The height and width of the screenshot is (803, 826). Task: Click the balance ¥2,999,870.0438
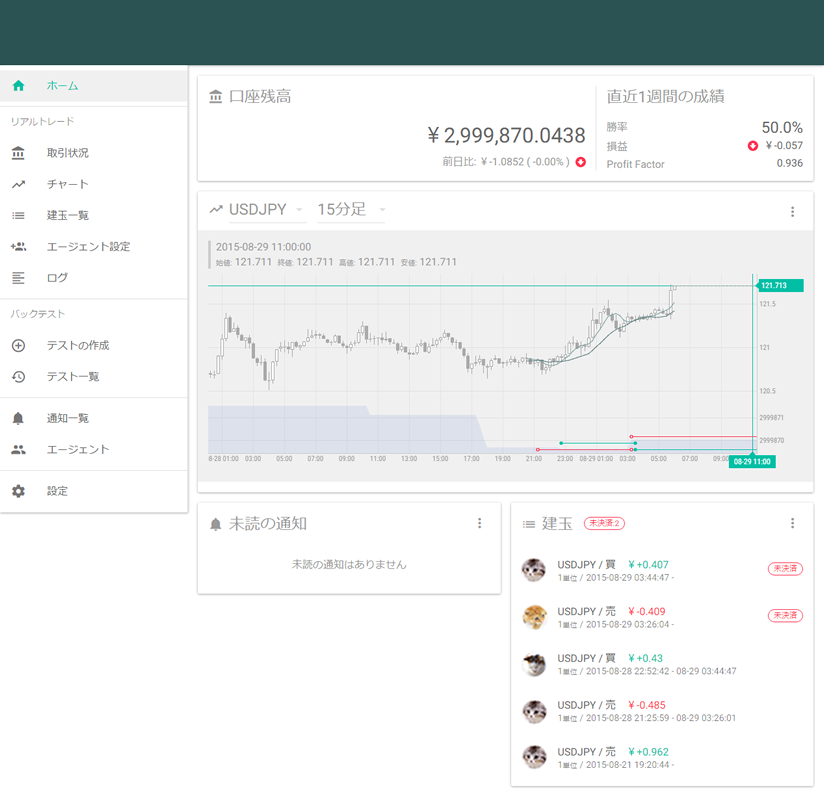click(x=506, y=135)
